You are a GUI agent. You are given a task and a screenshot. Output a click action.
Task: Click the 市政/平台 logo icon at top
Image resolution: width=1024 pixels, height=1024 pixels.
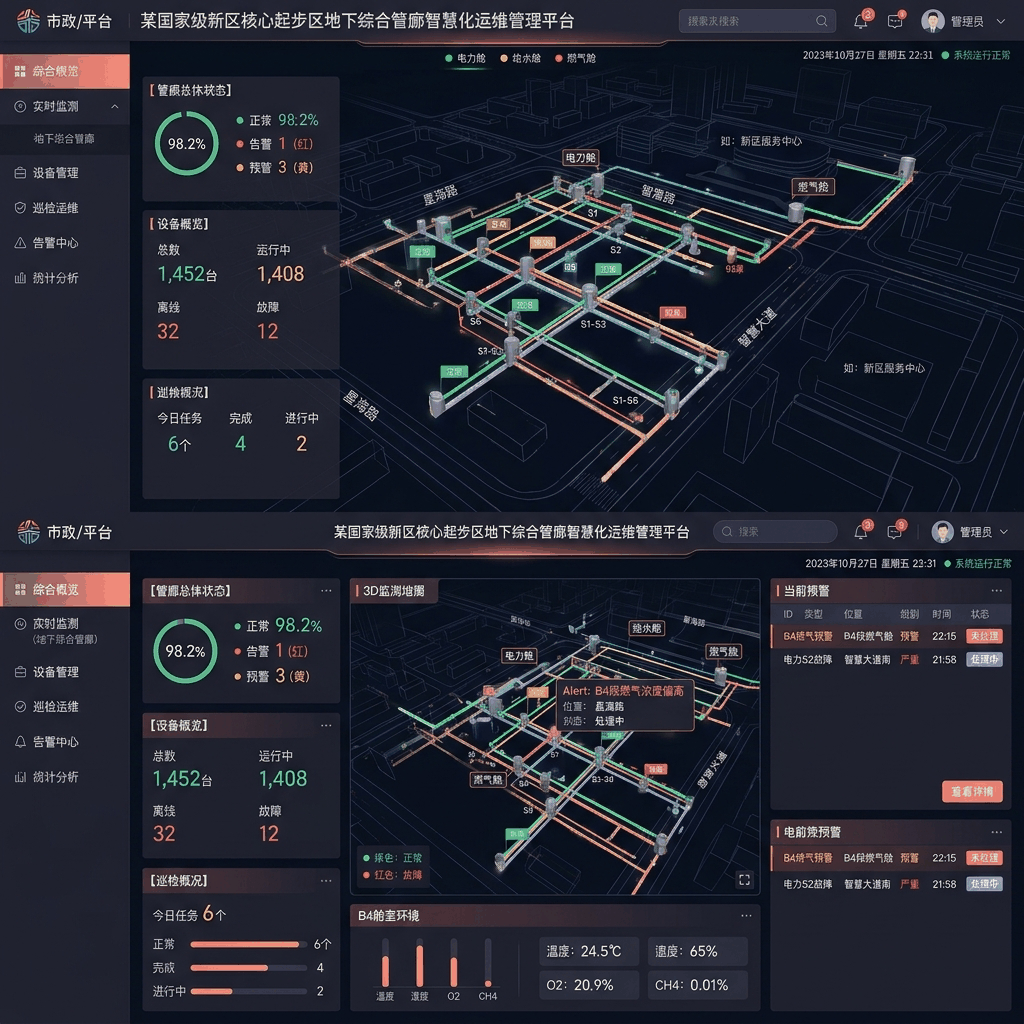tap(28, 21)
